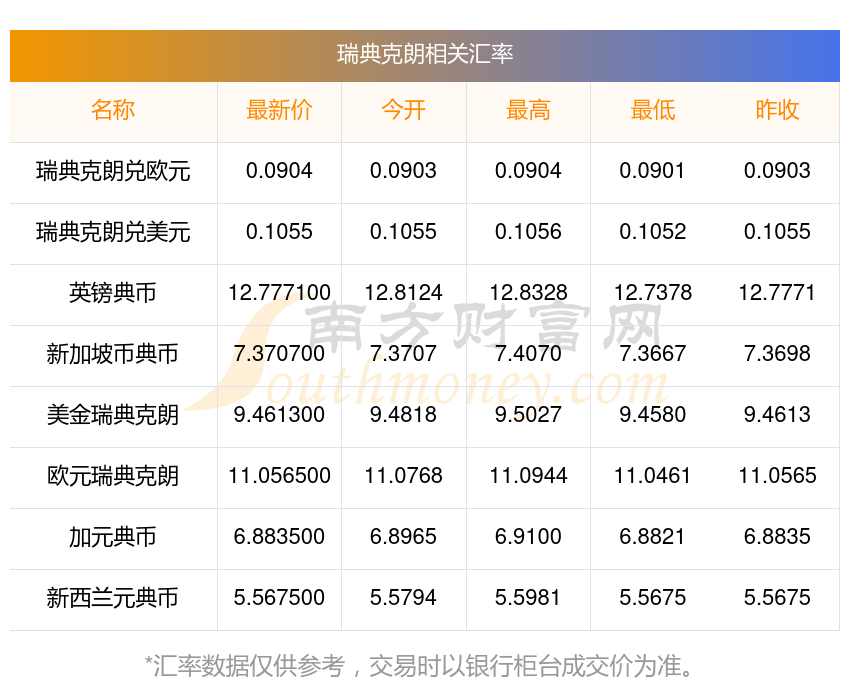Select the 新加坡币典币 row label
Image resolution: width=850 pixels, height=698 pixels.
113,354
